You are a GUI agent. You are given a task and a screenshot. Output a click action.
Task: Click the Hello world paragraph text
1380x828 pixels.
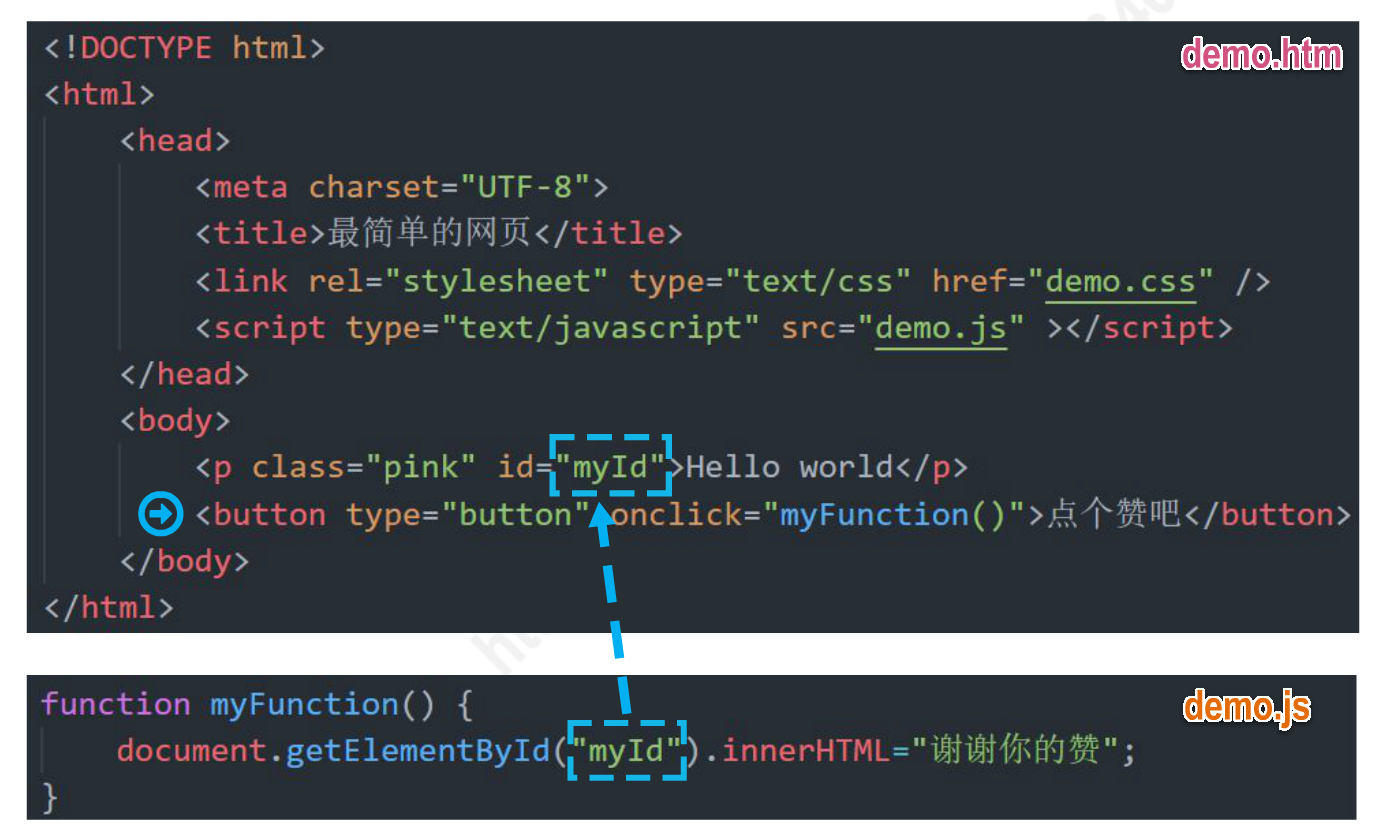(x=789, y=467)
